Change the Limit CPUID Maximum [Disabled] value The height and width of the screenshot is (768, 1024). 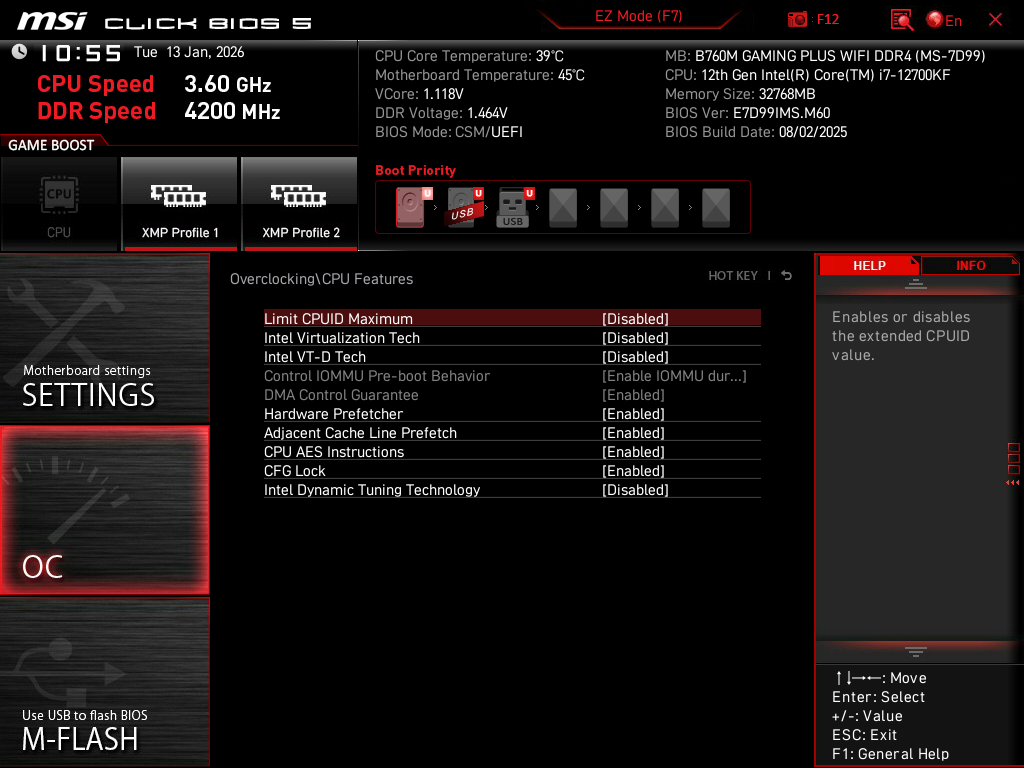pyautogui.click(x=635, y=319)
